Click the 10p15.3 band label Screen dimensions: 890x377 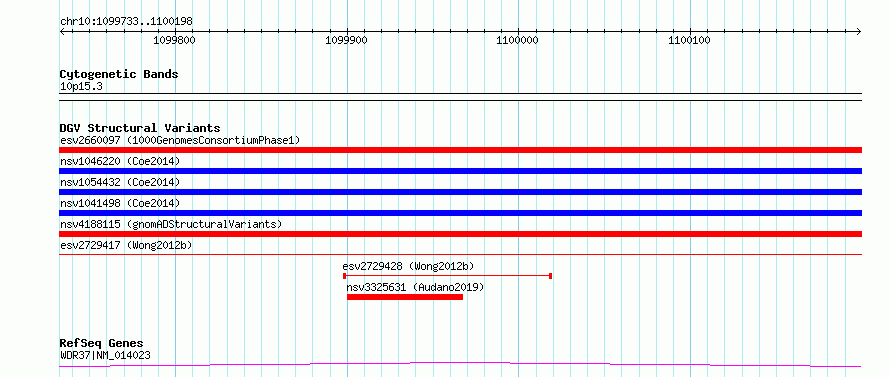(81, 87)
